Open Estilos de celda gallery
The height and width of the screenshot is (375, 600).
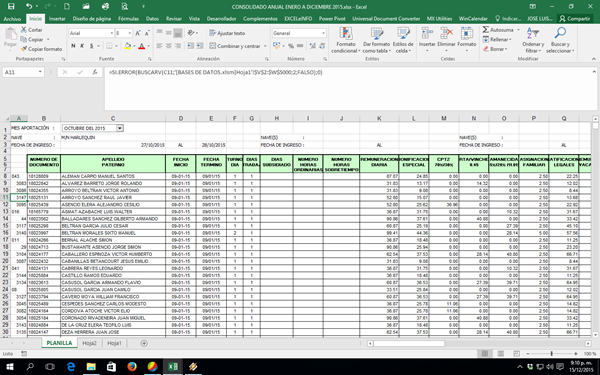tap(403, 40)
